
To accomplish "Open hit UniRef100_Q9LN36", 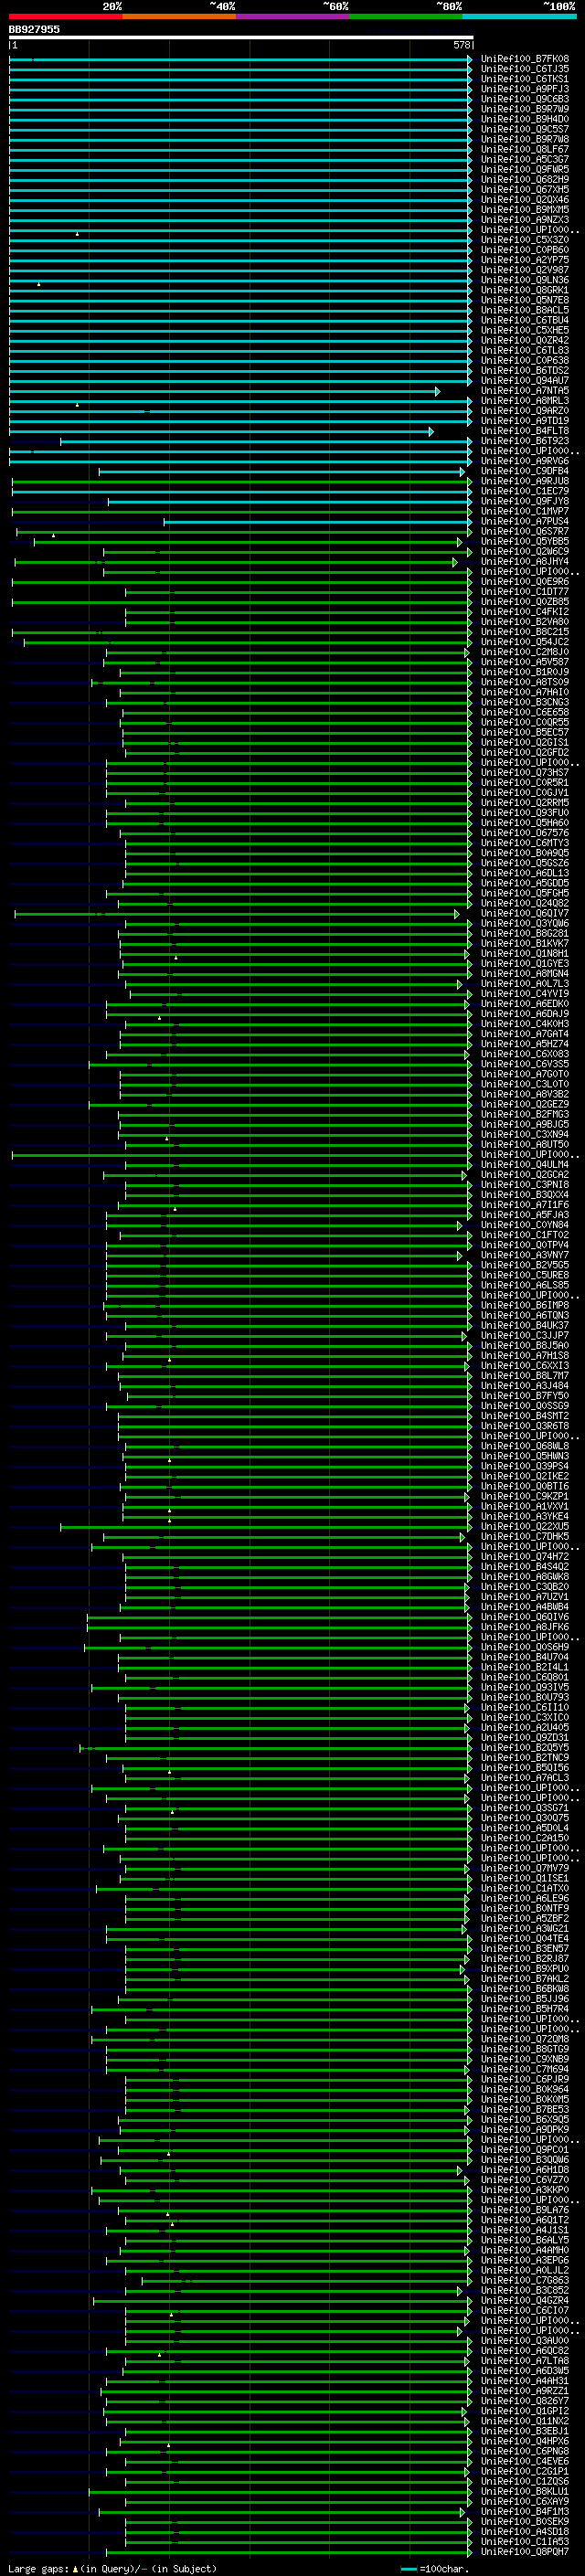I will (x=524, y=280).
